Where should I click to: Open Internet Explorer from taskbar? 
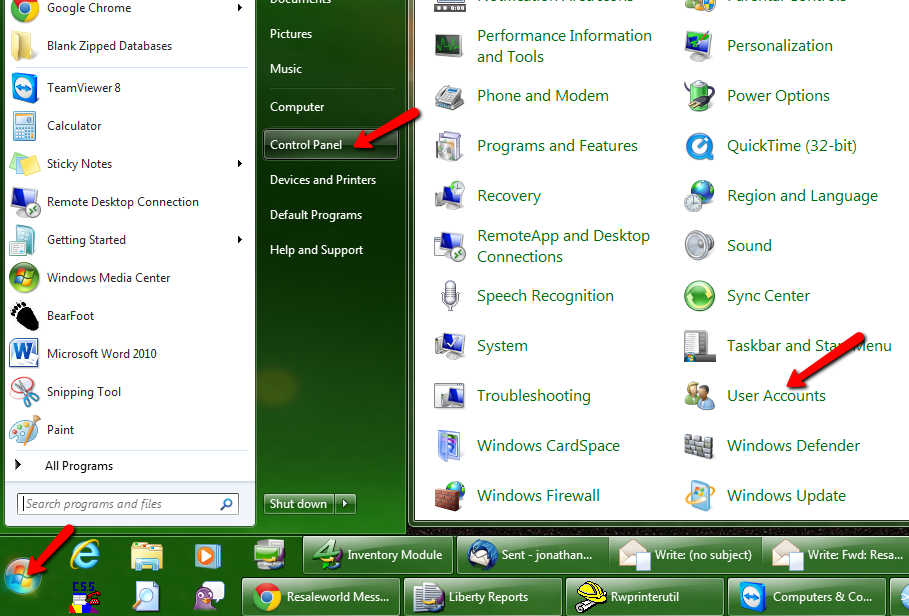(x=85, y=555)
